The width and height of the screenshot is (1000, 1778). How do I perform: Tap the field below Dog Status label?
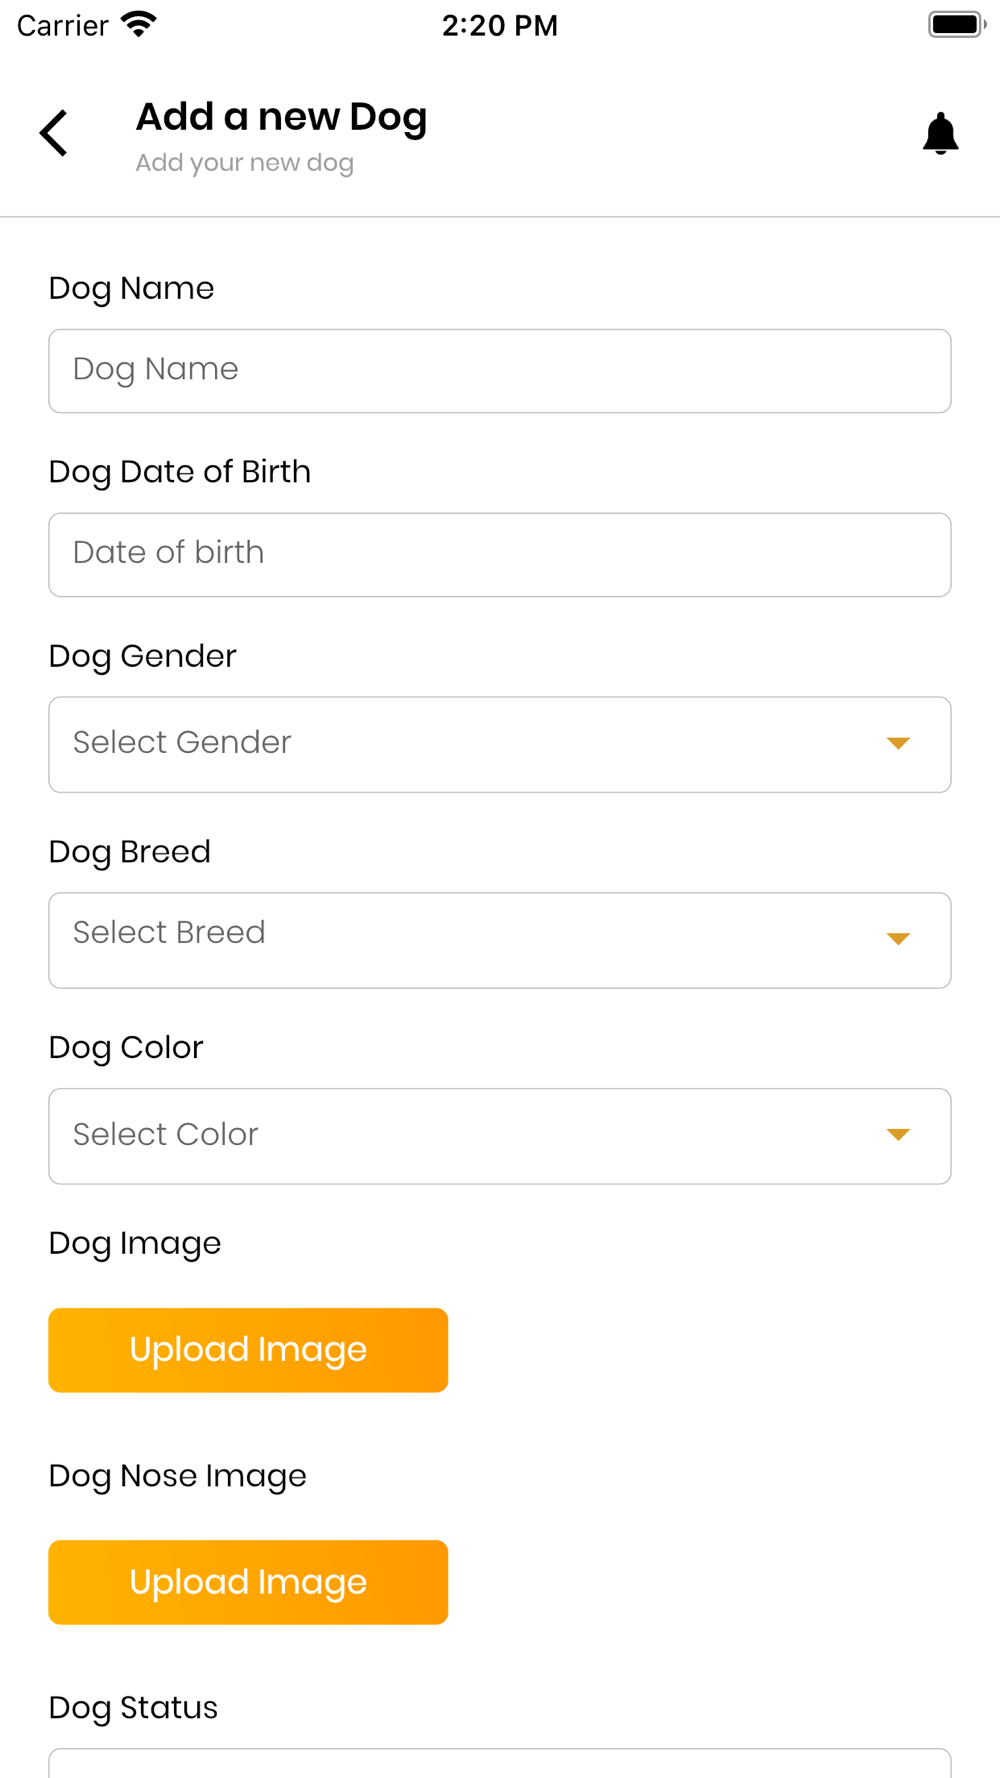coord(500,1764)
